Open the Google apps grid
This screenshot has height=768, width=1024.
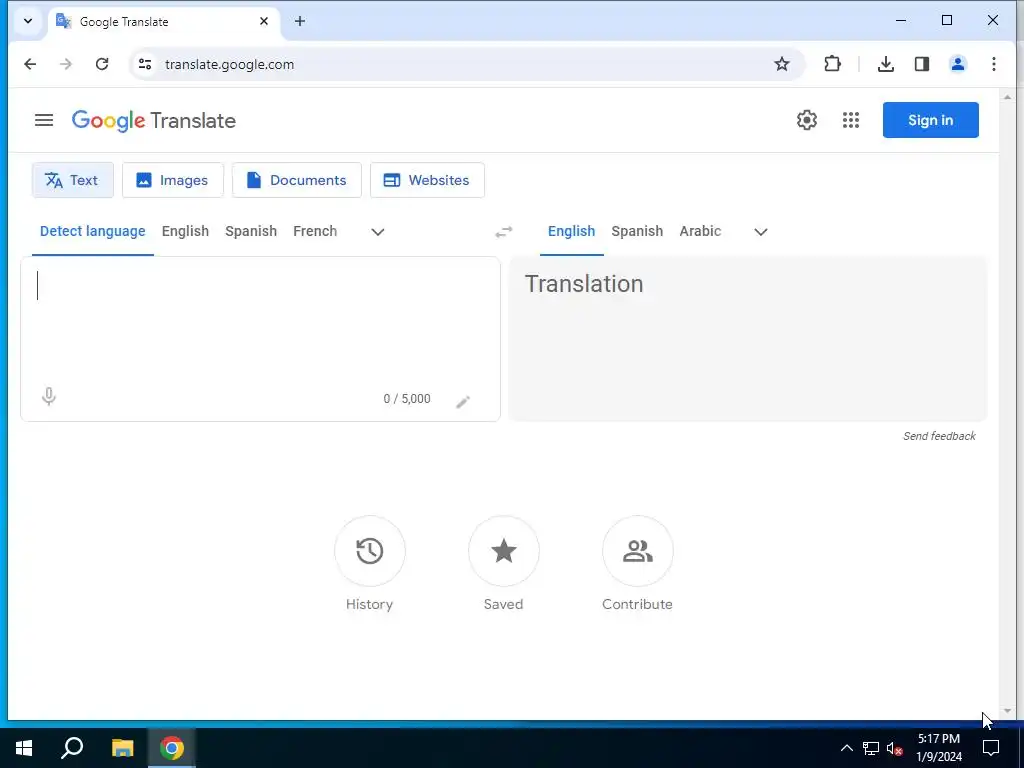[850, 120]
